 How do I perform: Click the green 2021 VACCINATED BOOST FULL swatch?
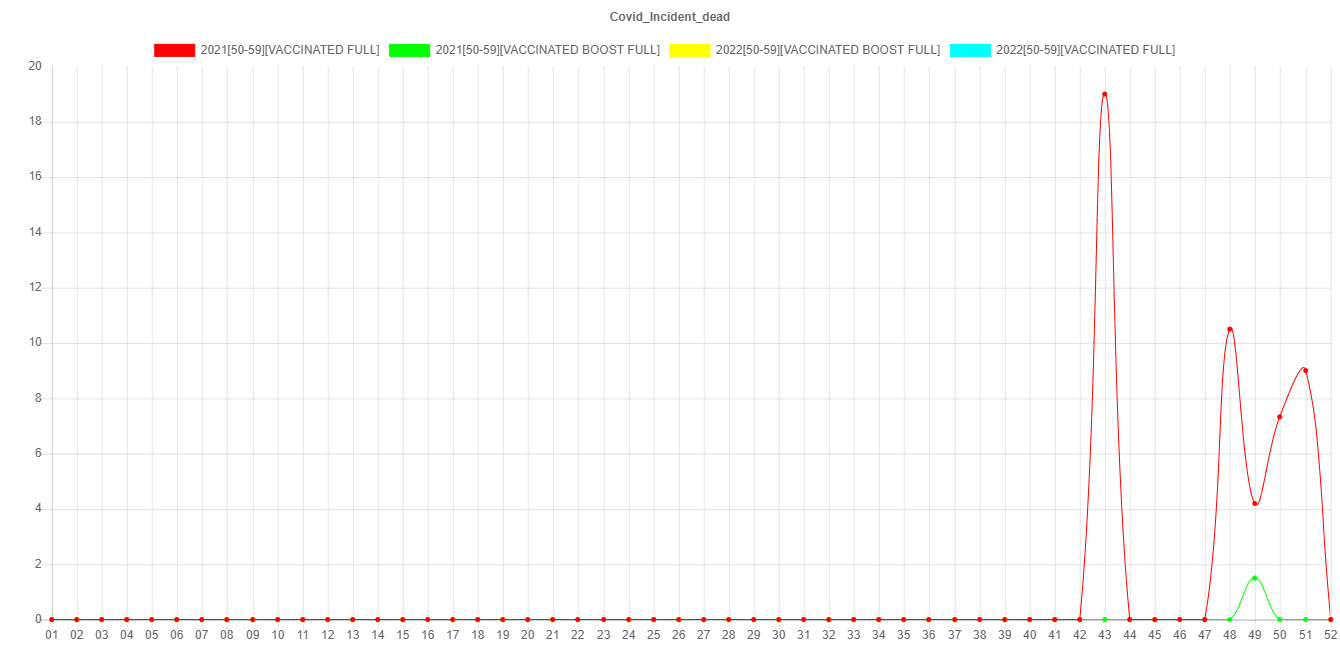409,50
